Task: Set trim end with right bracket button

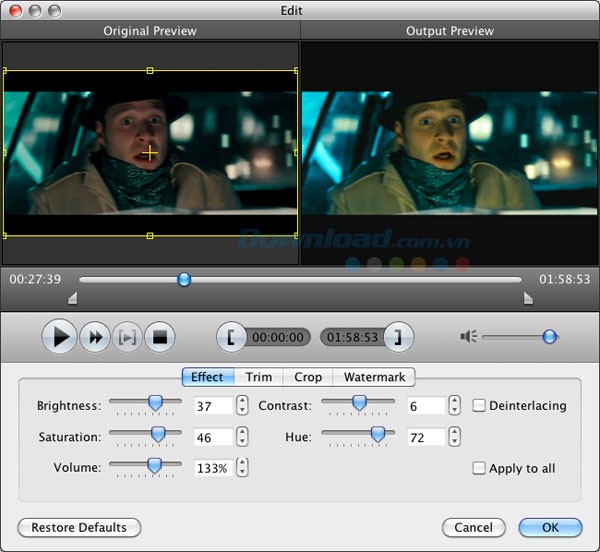Action: (399, 337)
